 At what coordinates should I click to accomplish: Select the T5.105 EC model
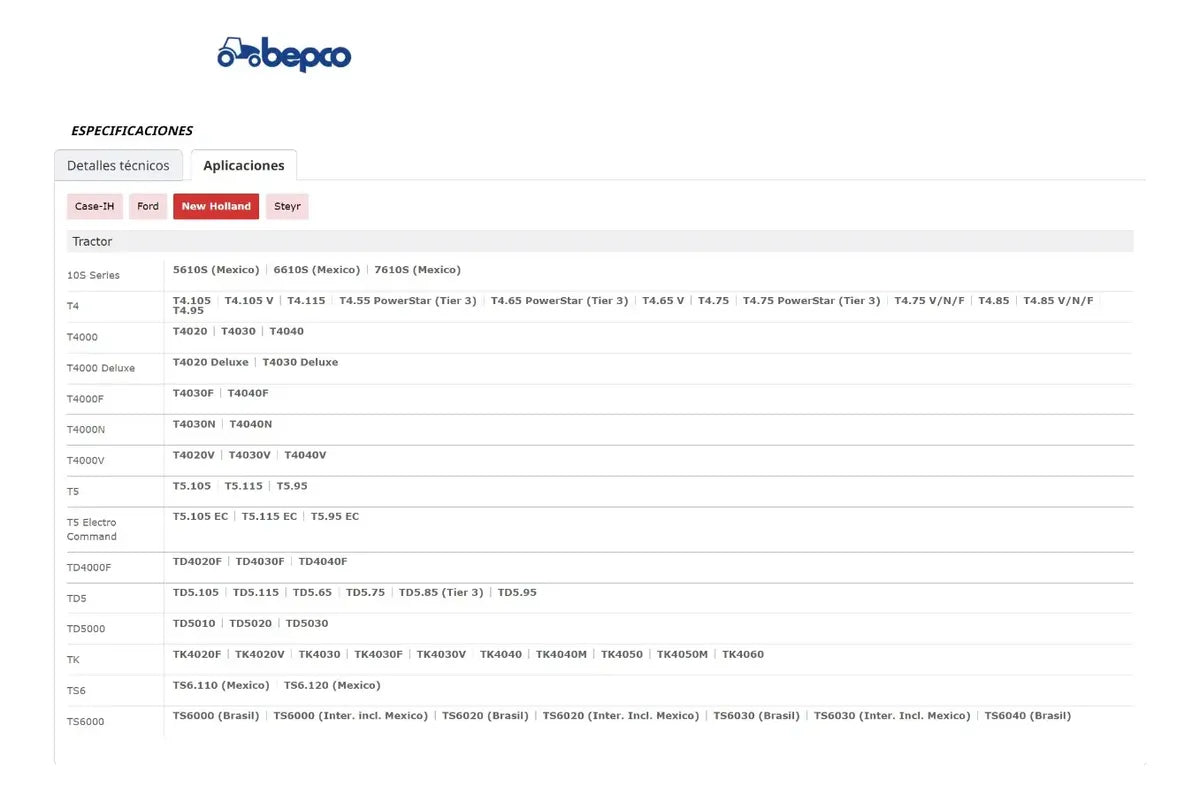point(201,517)
